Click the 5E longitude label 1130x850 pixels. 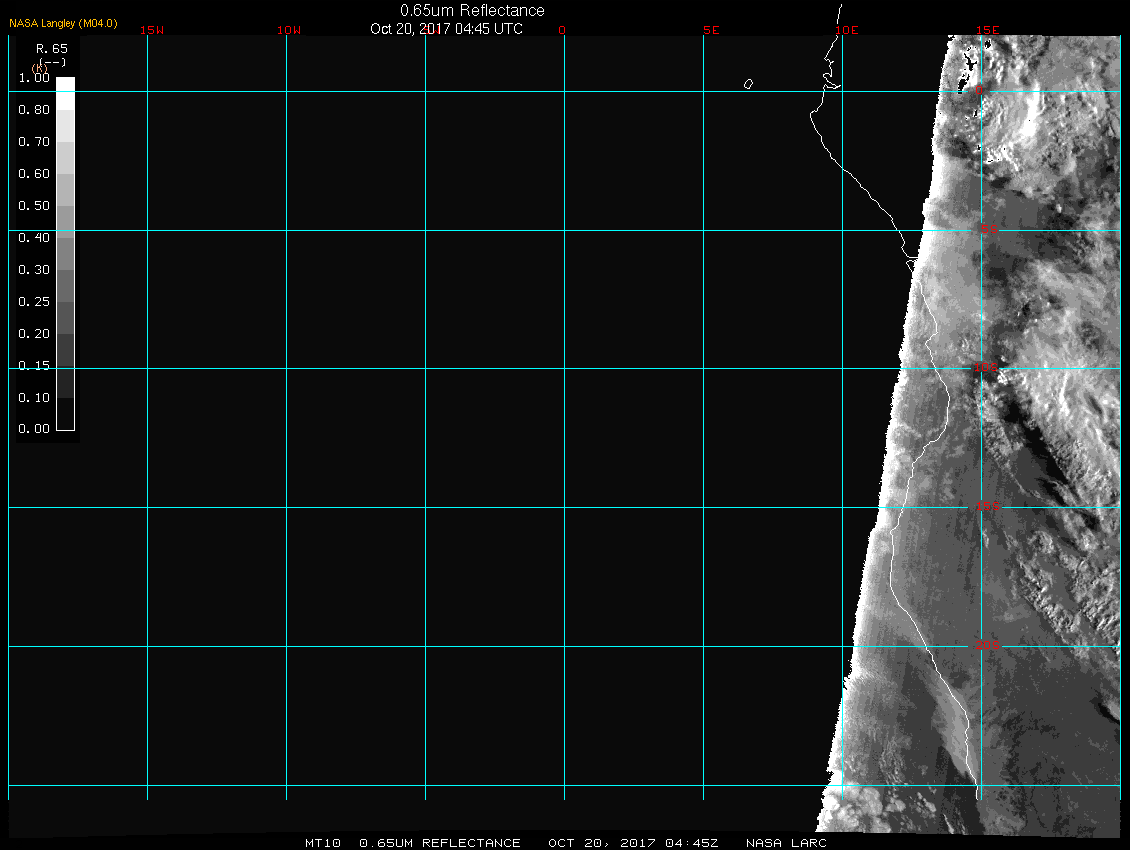[x=711, y=30]
